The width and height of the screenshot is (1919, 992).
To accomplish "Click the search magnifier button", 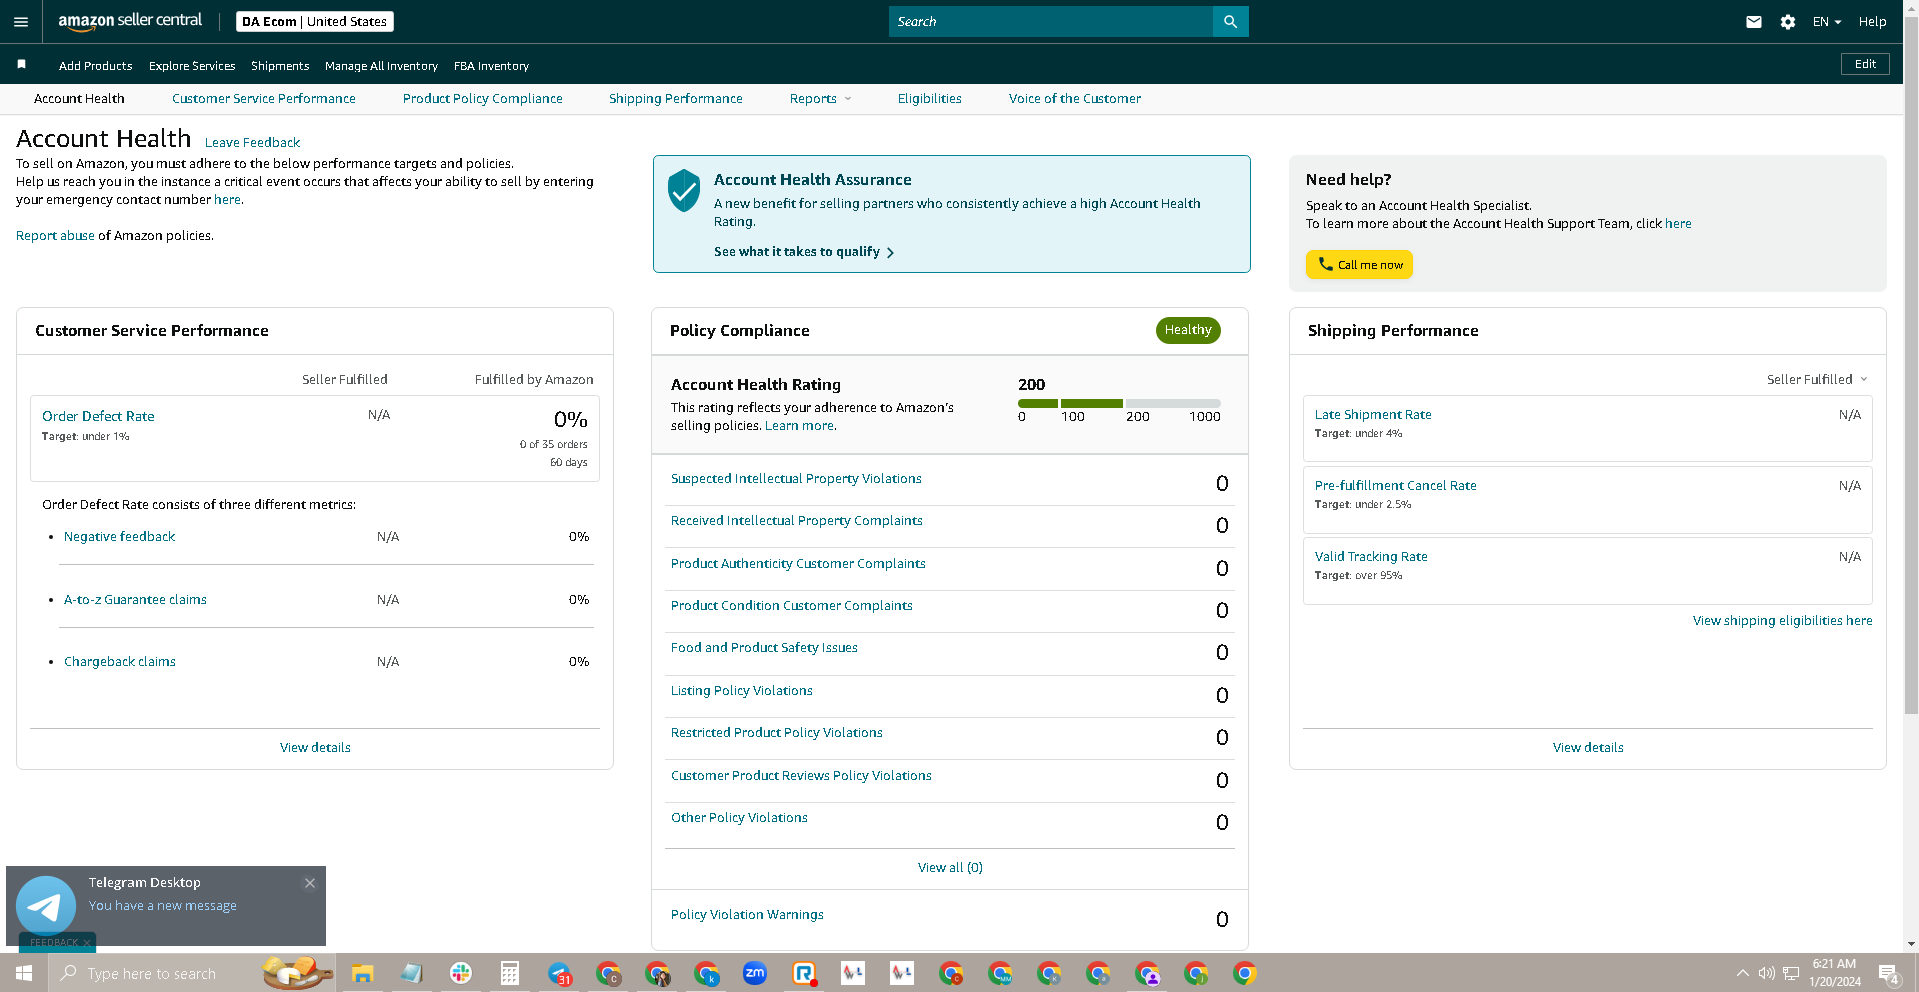I will [x=1230, y=21].
